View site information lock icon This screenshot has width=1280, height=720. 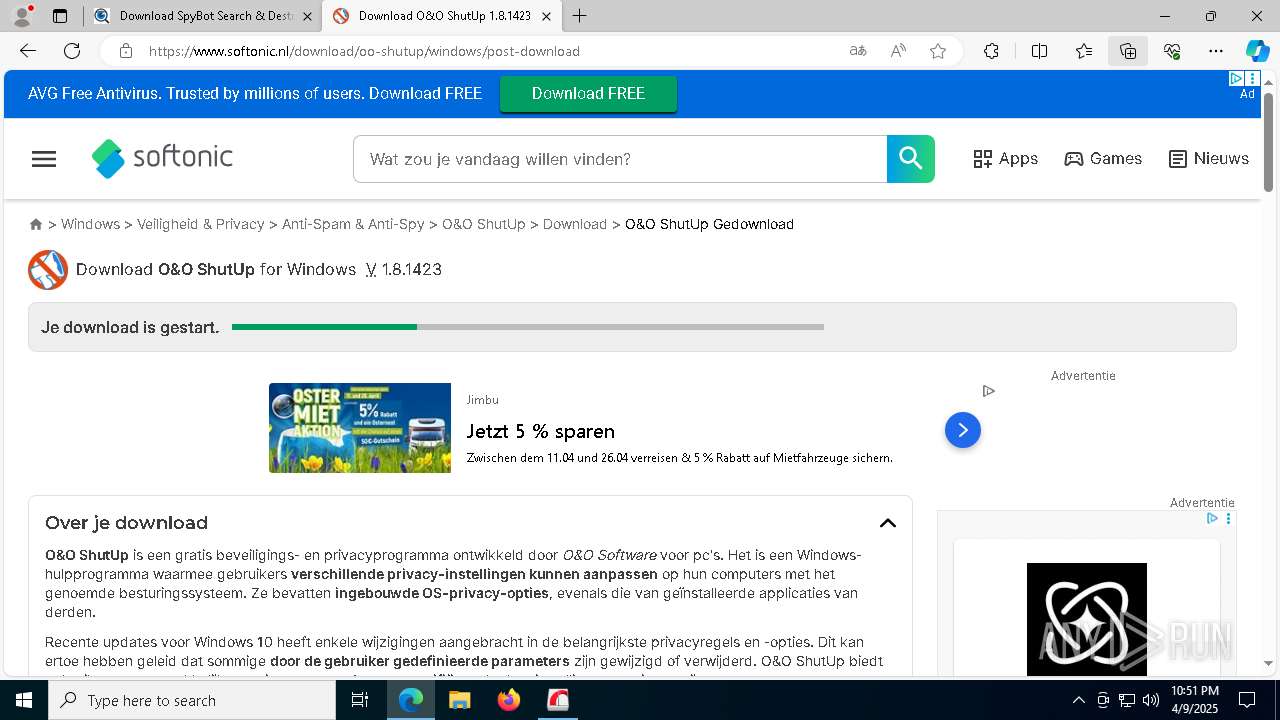(125, 51)
